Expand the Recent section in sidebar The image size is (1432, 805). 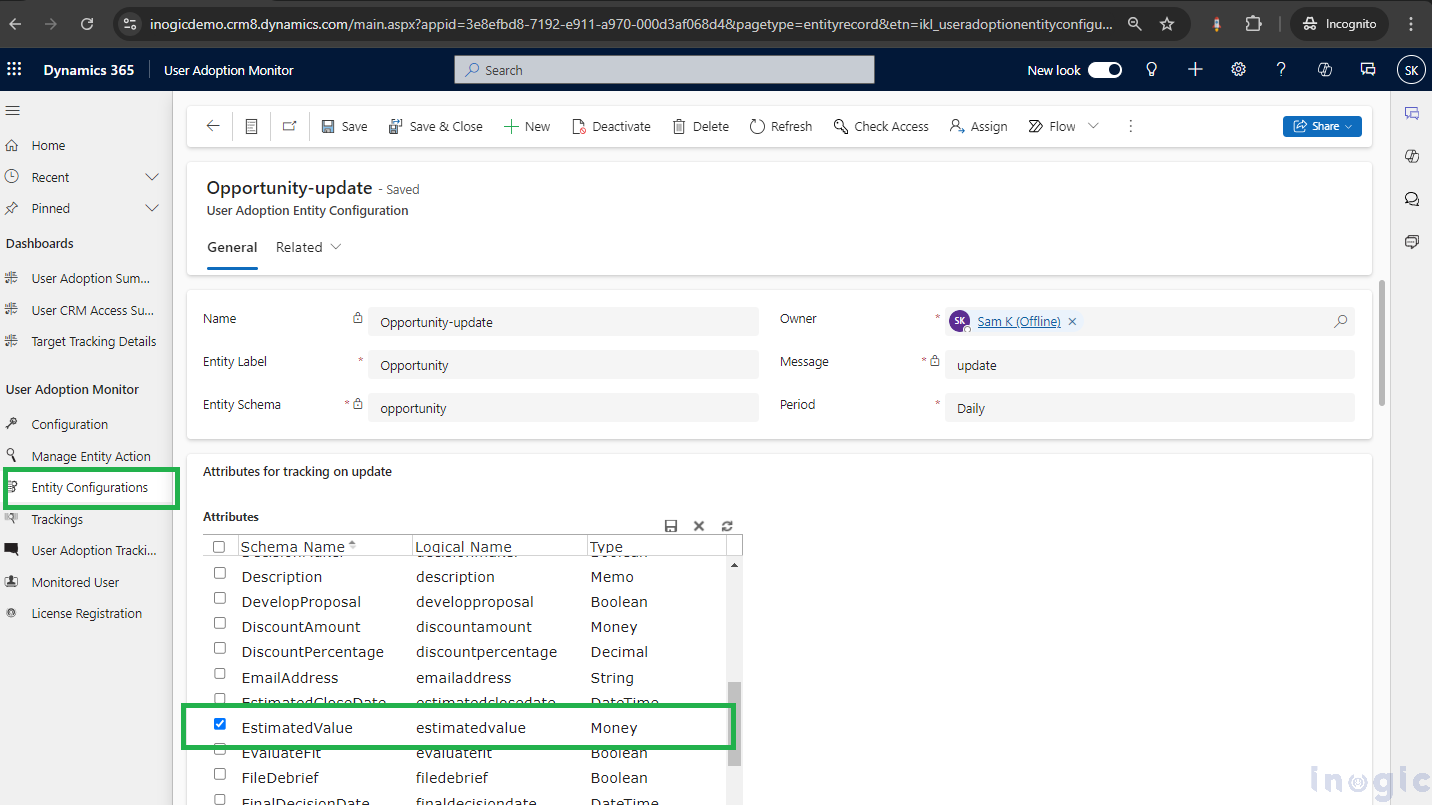[152, 177]
